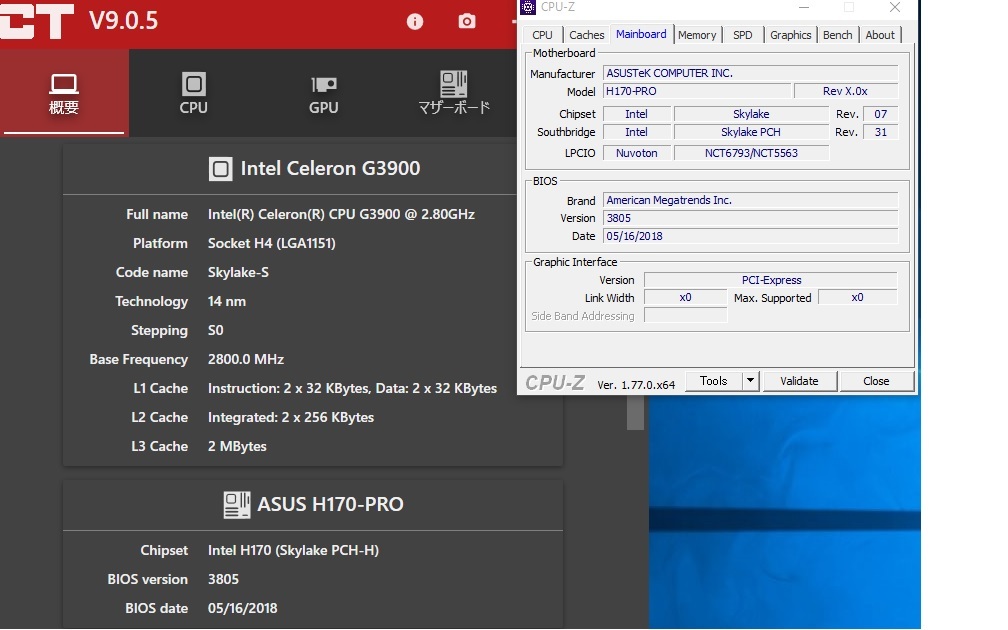Screen dimensions: 1008x630
Task: Open the 概要 overview tab
Action: (x=64, y=93)
